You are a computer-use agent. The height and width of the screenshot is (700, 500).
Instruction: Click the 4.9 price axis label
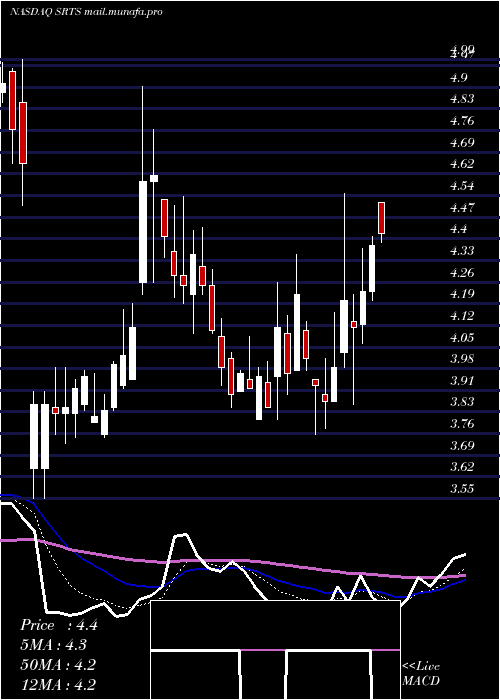coord(459,78)
